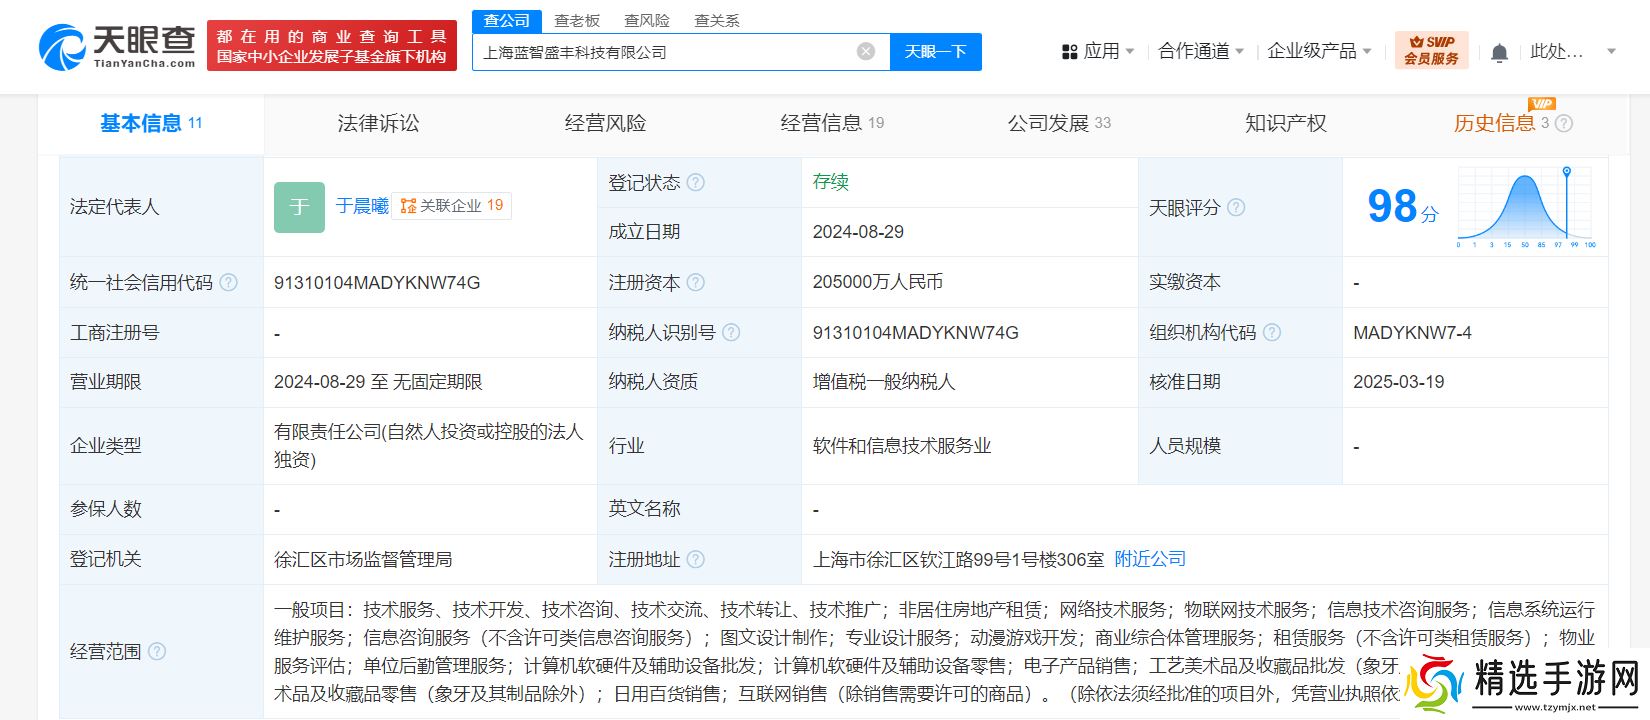Open the 企业级产品 dropdown
Screen dimensions: 1650x720
click(x=1319, y=51)
